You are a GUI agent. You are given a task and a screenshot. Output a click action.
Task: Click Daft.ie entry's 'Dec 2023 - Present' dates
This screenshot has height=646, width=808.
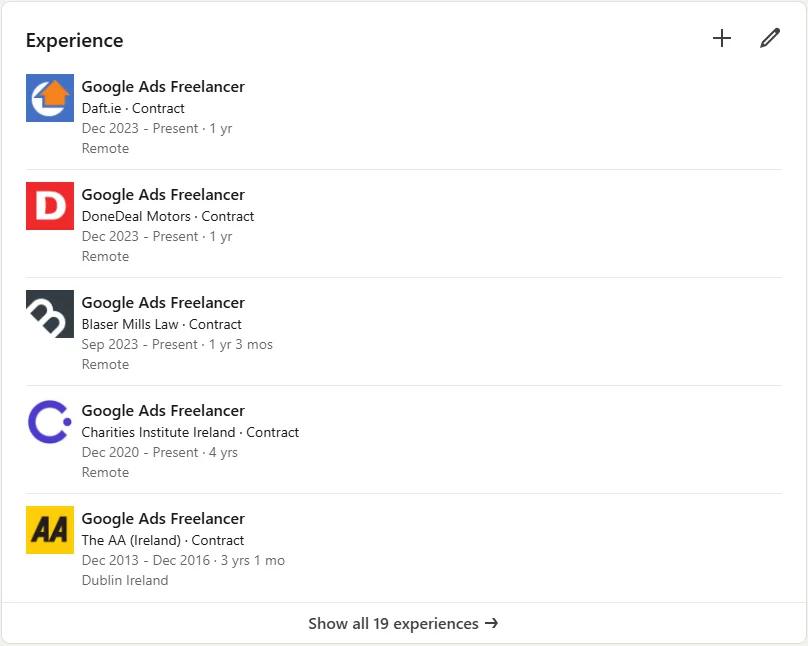(x=157, y=128)
